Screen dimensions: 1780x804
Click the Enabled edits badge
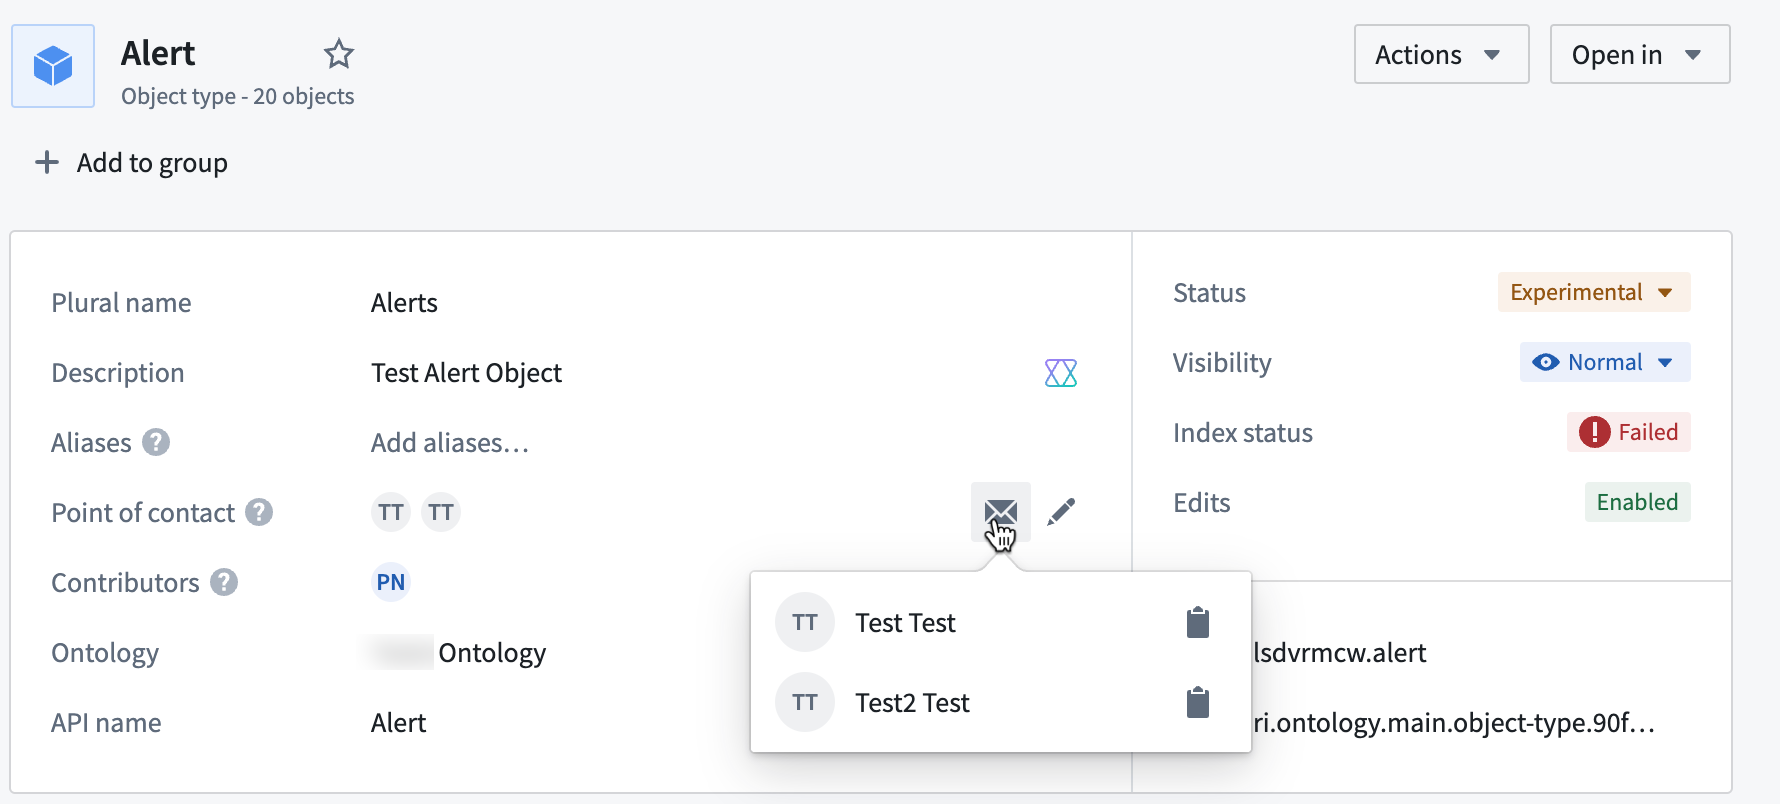(x=1637, y=502)
